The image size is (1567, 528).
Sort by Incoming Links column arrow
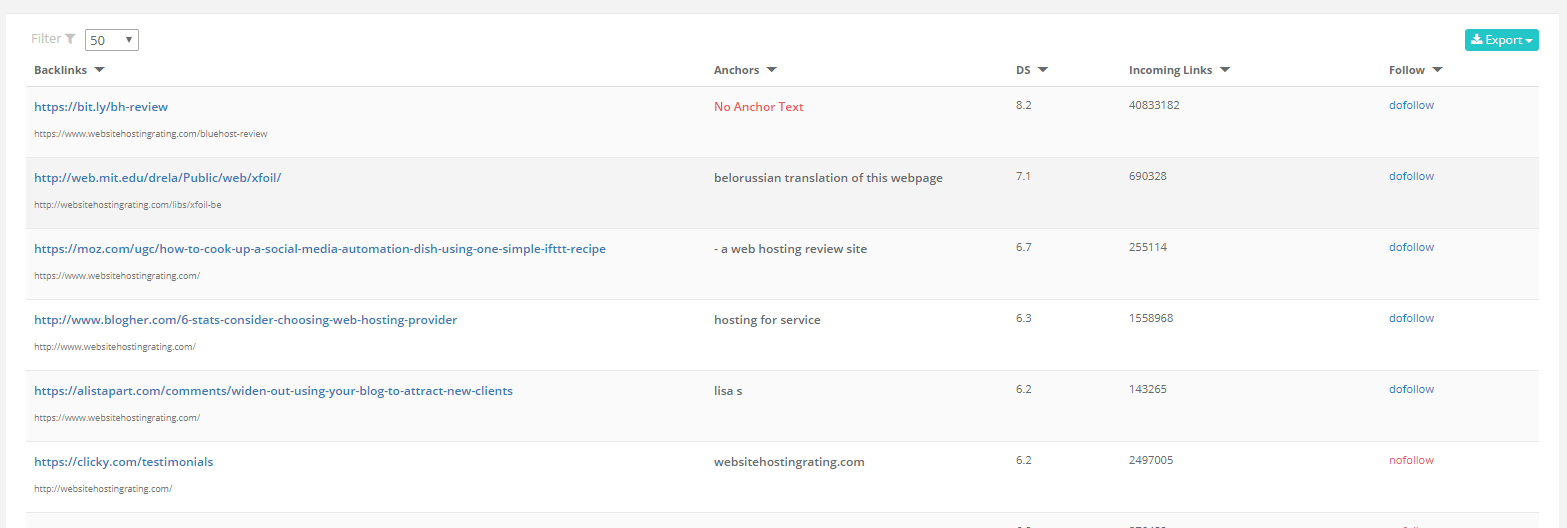click(1225, 70)
